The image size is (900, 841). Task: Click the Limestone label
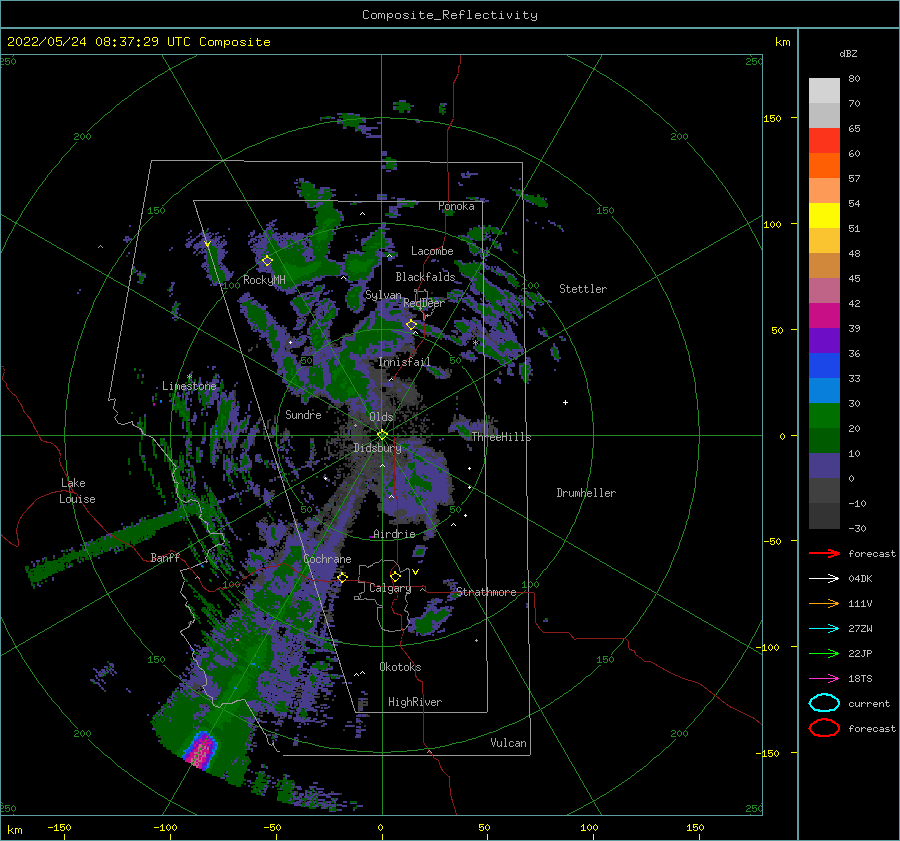(x=189, y=386)
